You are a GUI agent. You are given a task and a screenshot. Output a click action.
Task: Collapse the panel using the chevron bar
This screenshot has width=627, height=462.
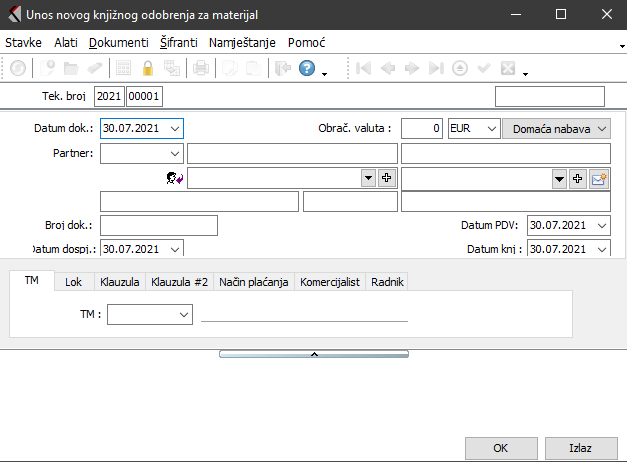[313, 354]
